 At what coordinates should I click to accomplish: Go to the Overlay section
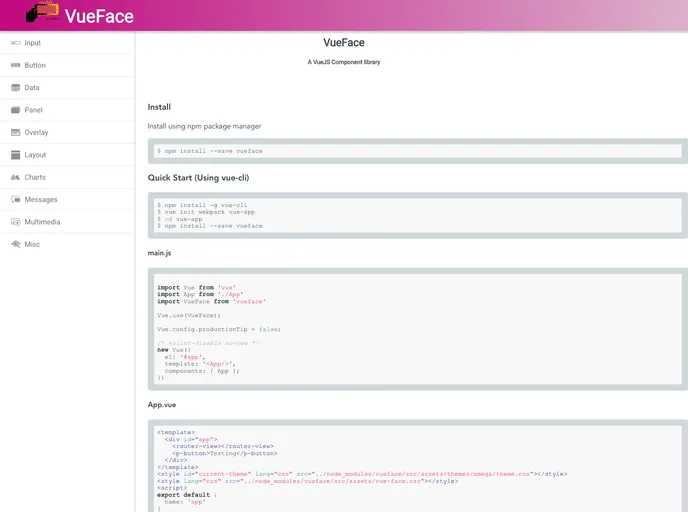pos(36,132)
